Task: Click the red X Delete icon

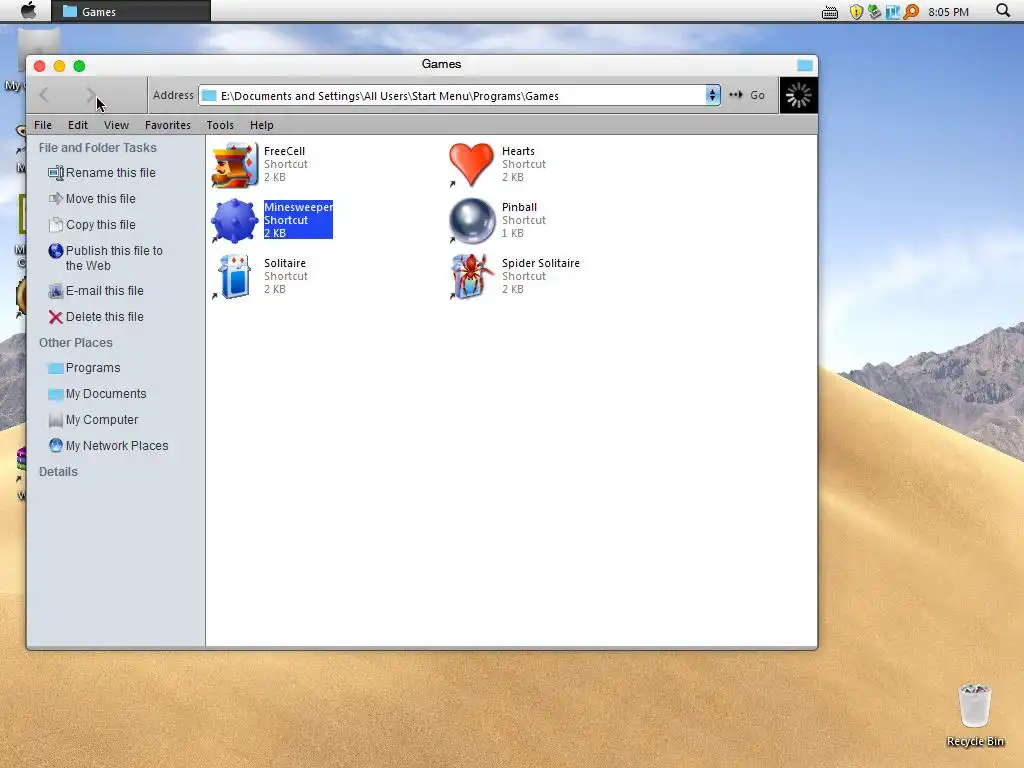Action: pos(56,317)
